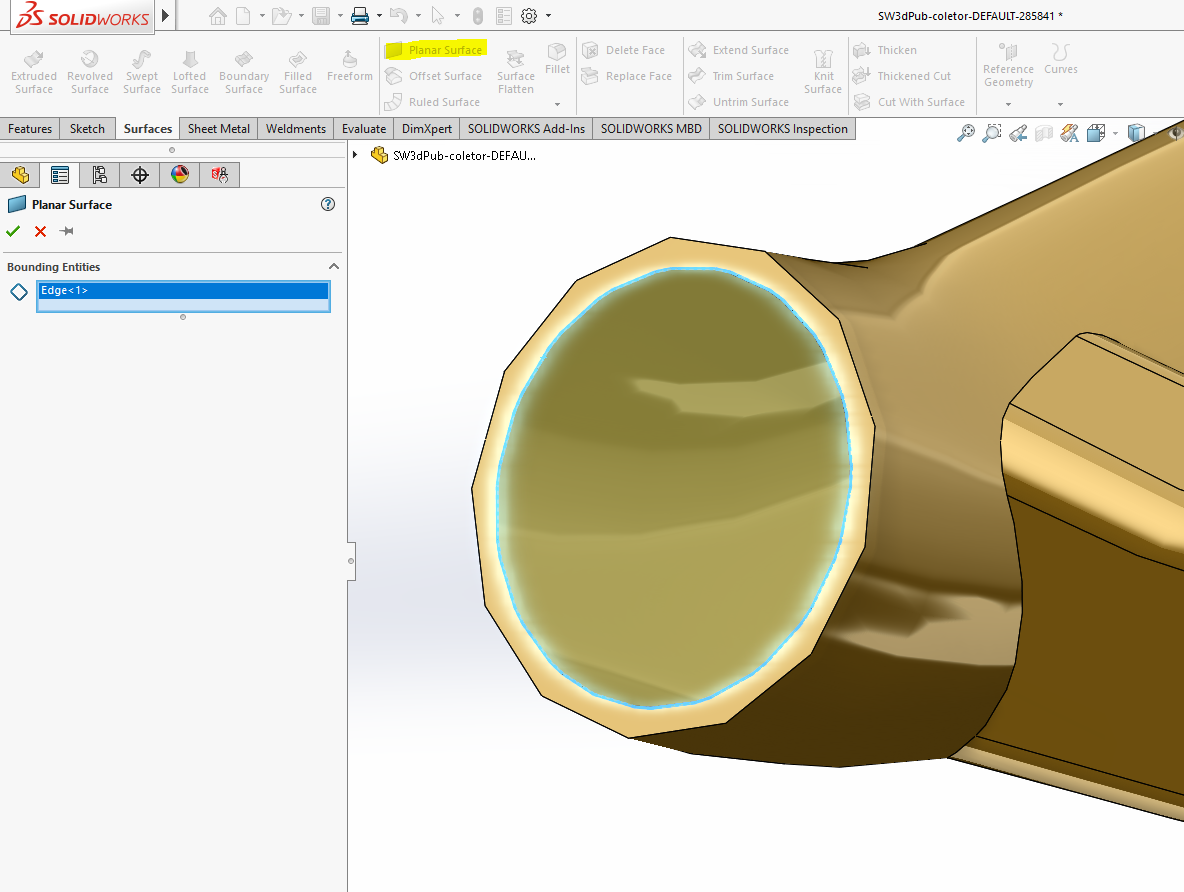Open the DisplayManager color-ball panel tab

point(180,175)
